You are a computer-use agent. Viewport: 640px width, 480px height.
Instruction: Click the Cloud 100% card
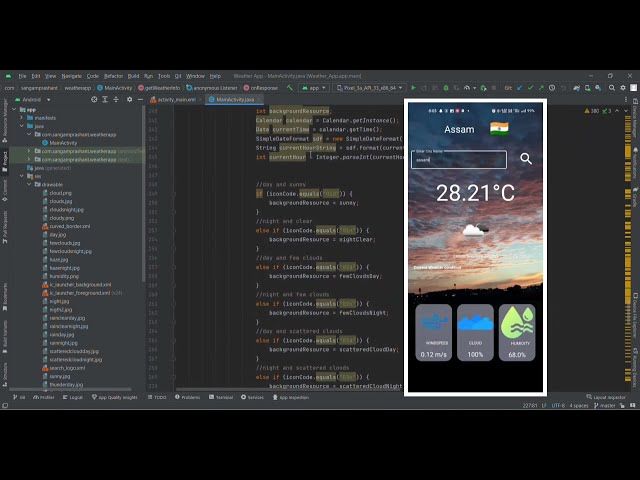tap(475, 332)
